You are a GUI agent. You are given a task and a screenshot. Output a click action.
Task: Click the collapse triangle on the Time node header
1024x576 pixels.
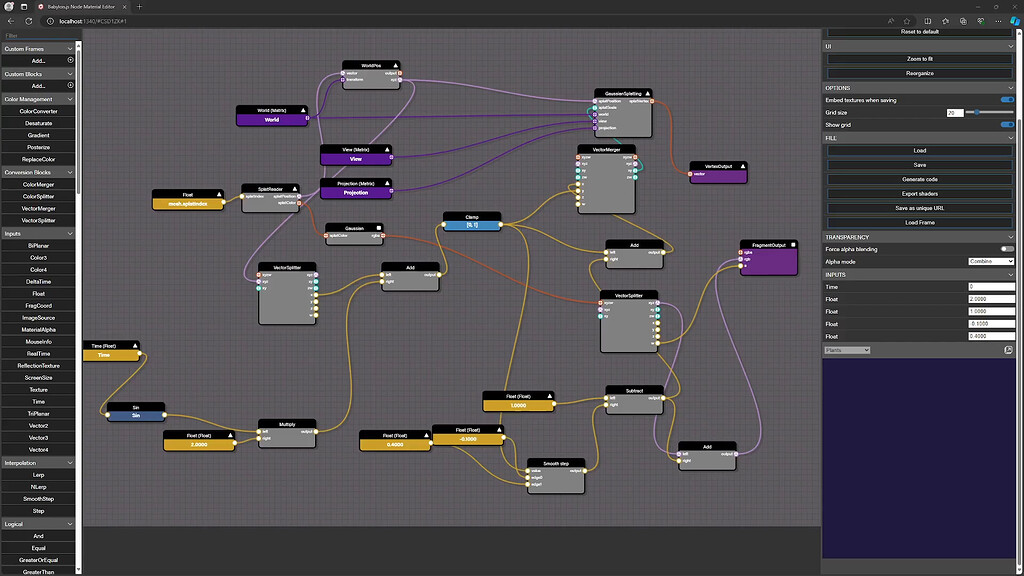click(x=135, y=346)
